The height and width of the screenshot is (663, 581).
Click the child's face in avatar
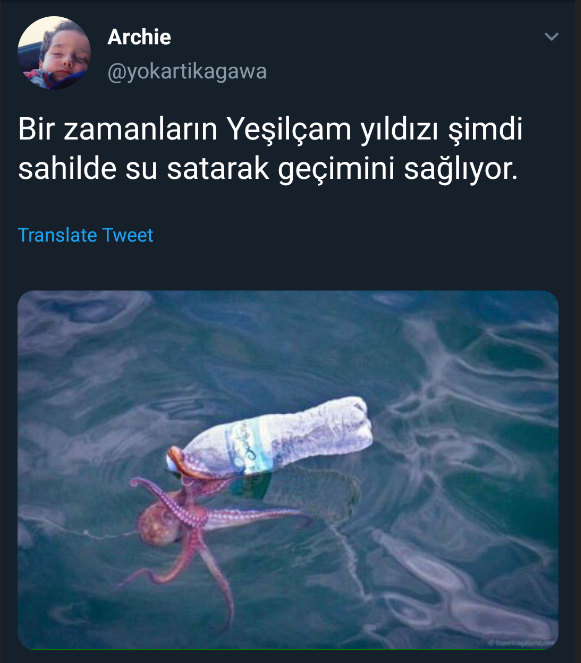(63, 53)
